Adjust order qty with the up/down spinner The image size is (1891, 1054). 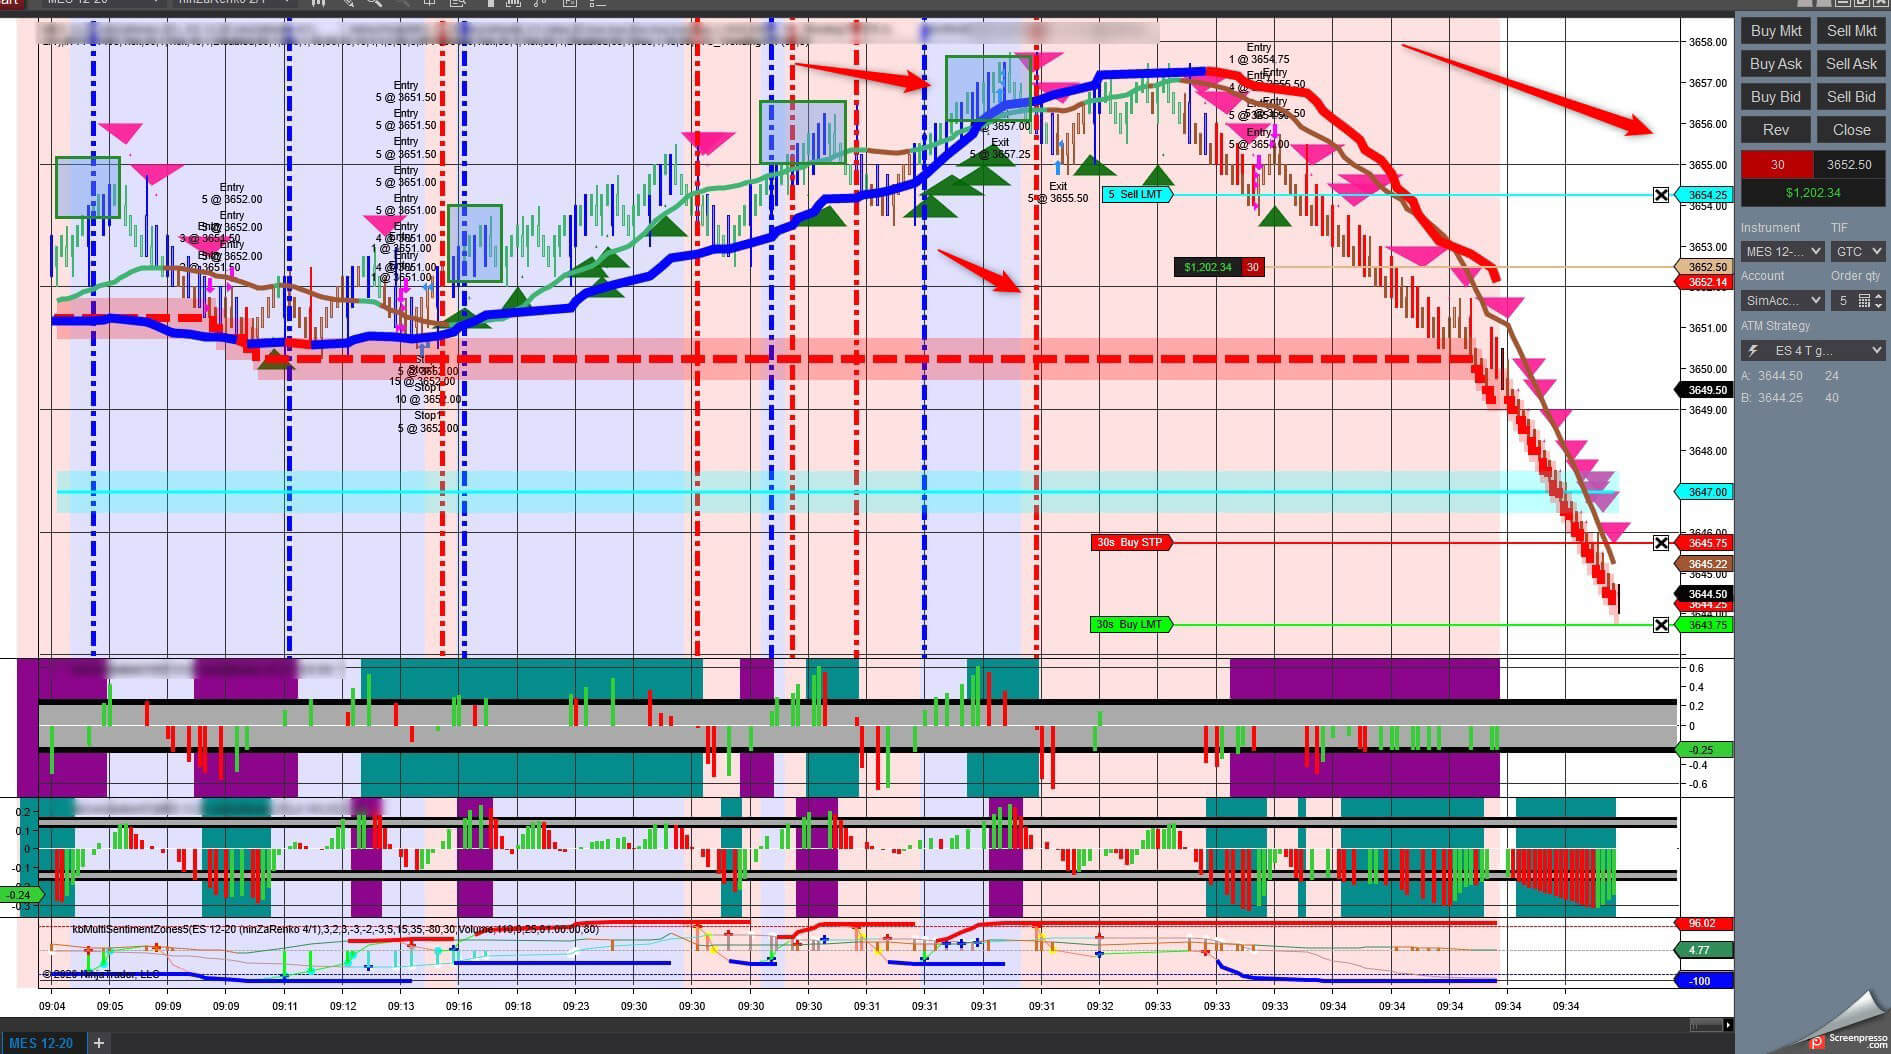[1879, 300]
